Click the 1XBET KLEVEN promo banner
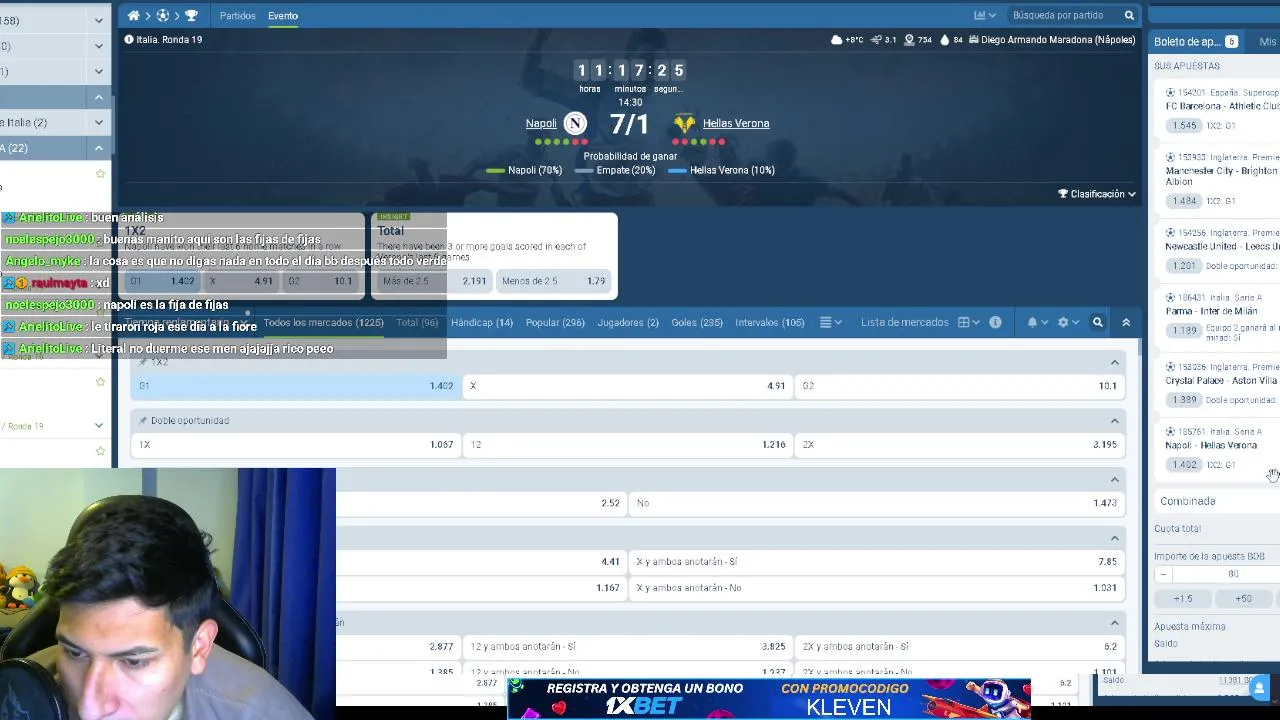This screenshot has width=1280, height=720. pyautogui.click(x=768, y=698)
